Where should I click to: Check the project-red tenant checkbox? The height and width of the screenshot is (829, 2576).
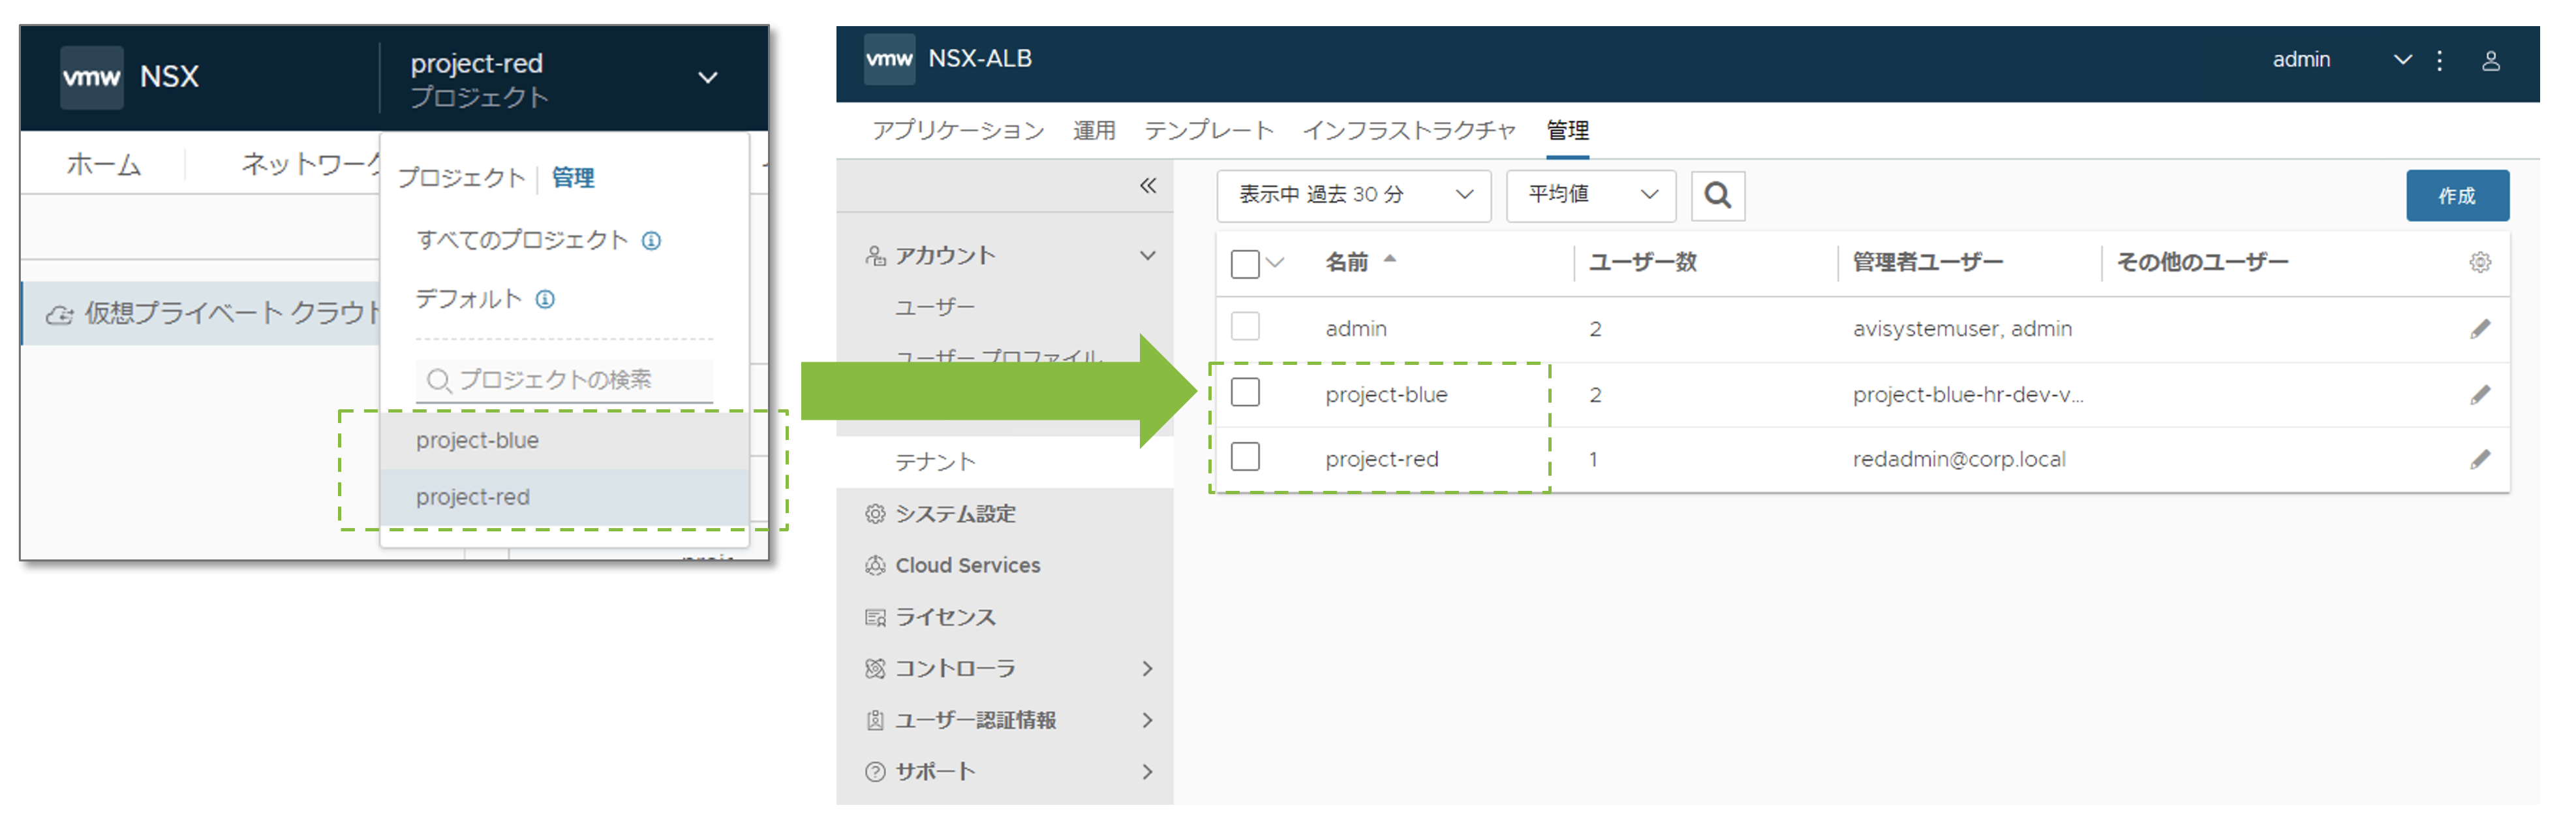(1244, 458)
